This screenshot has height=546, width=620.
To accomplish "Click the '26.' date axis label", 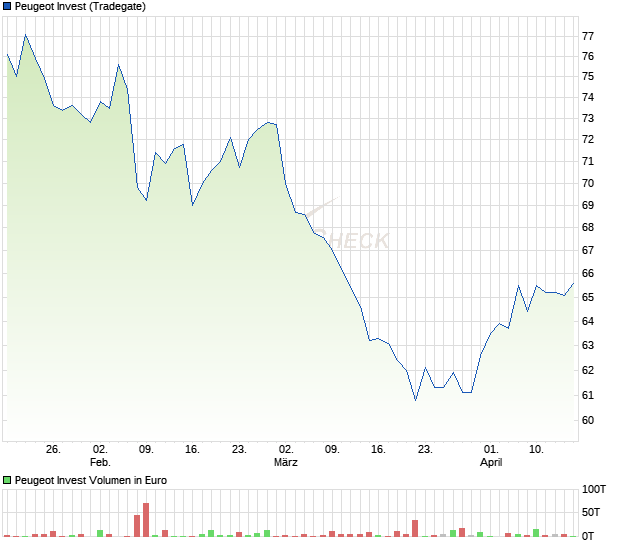I will tap(53, 450).
